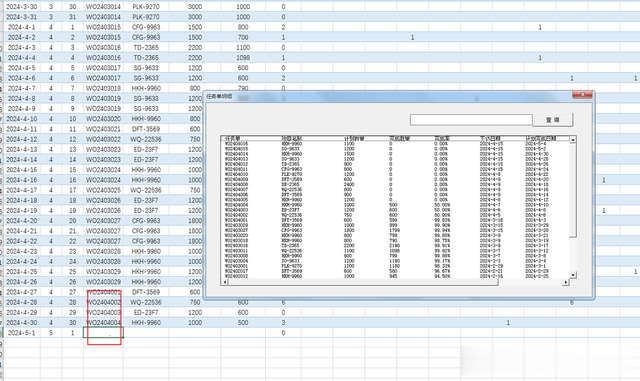Select the WO2404016 row in the list
Viewport: 640px width, 381px height.
[x=395, y=144]
